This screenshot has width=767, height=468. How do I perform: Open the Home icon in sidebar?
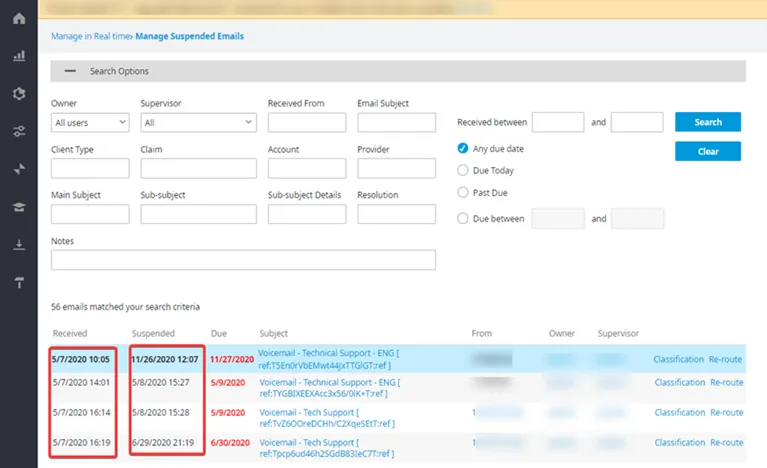[x=19, y=19]
